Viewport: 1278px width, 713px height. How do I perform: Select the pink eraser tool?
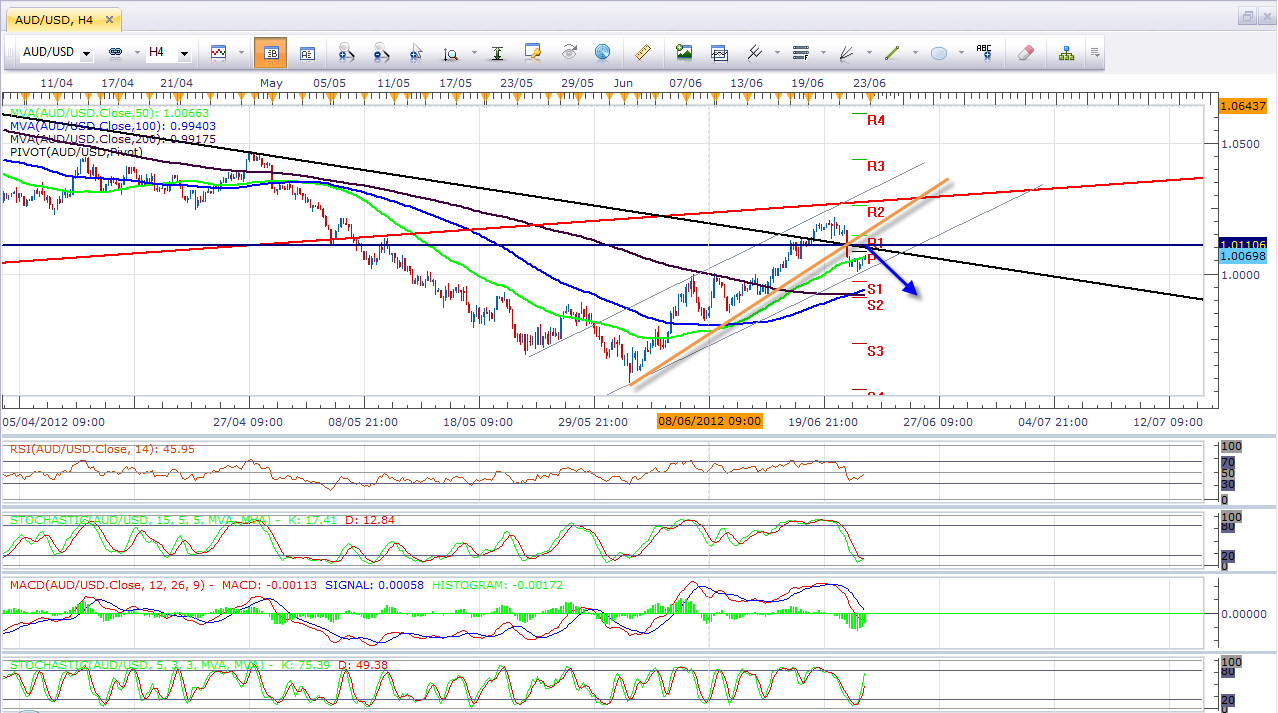(x=1025, y=52)
